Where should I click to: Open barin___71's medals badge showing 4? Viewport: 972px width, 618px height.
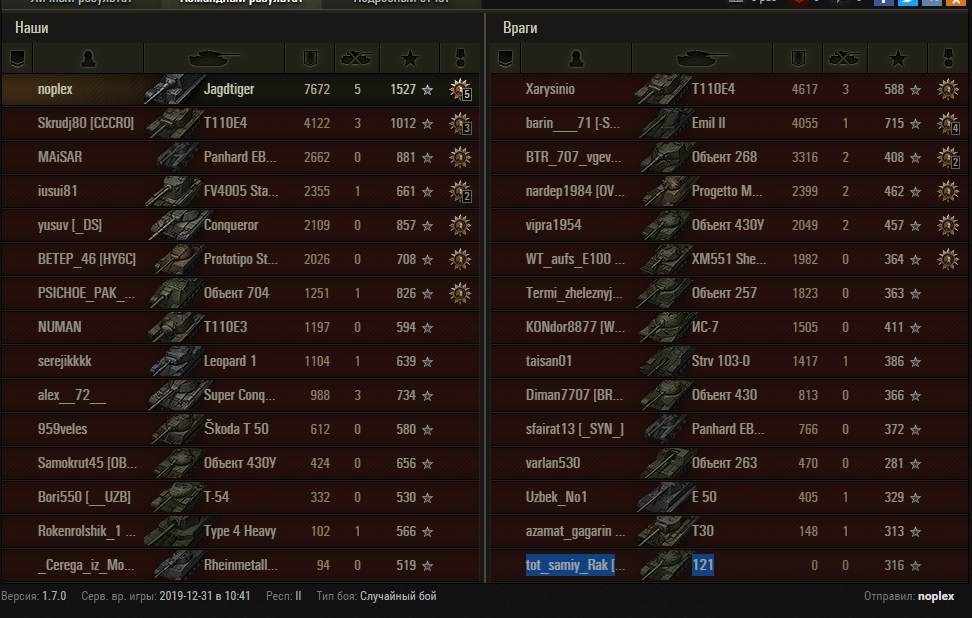click(948, 123)
